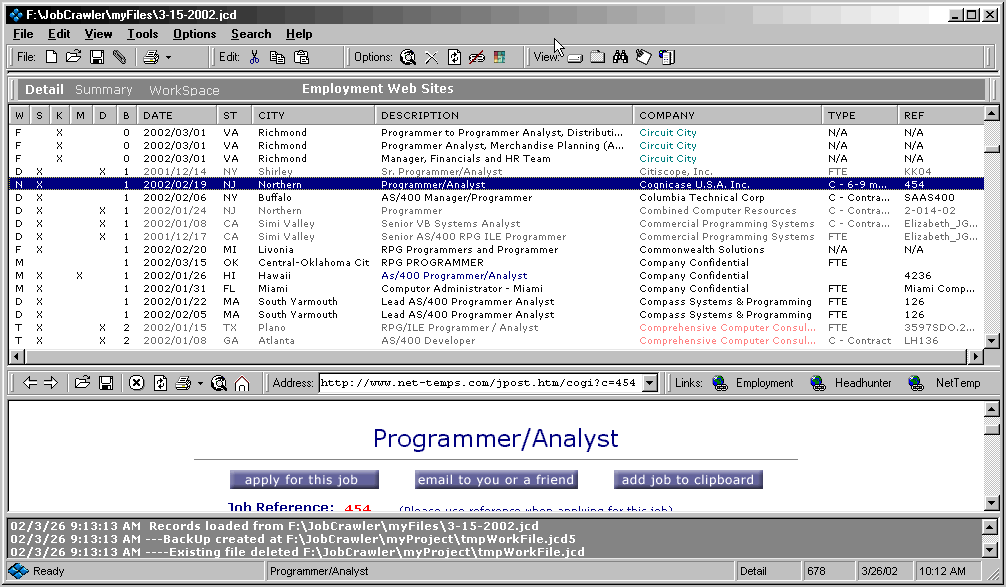Click the X delete icon in Options toolbar
This screenshot has height=587, width=1006.
[x=431, y=58]
